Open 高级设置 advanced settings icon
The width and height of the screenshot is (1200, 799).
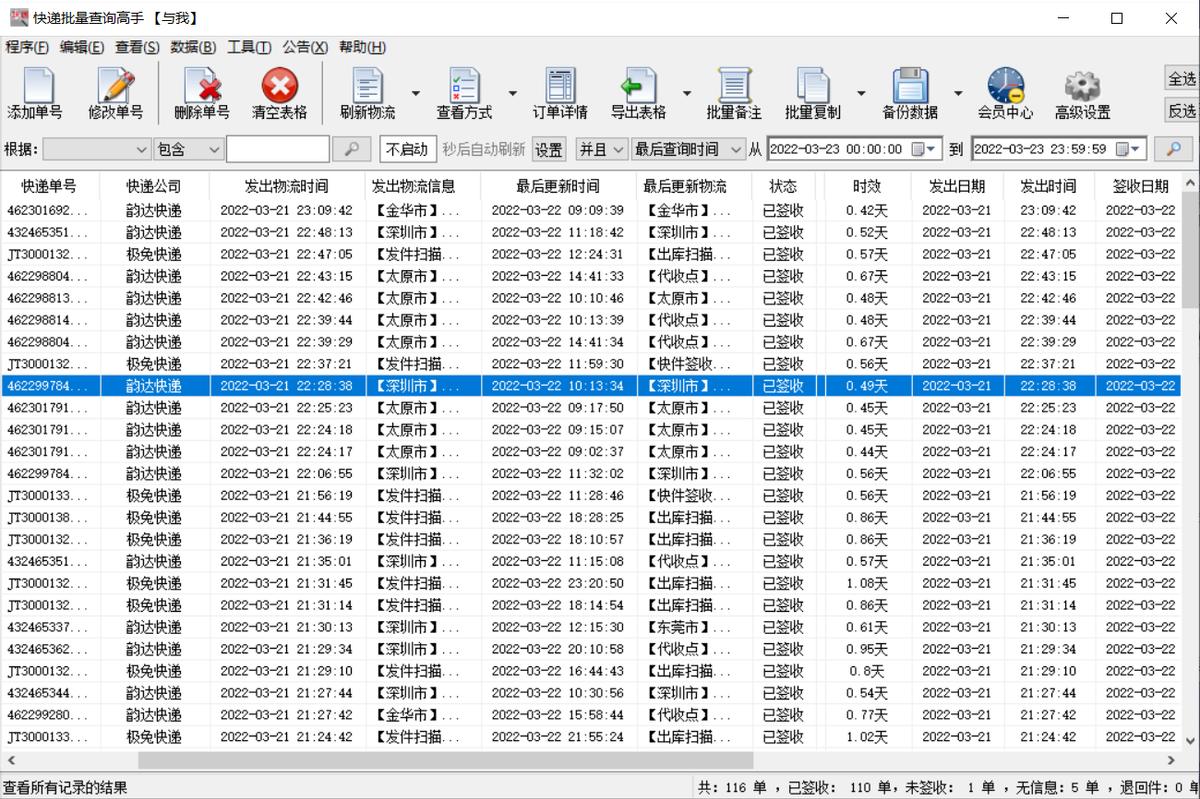pos(1081,93)
